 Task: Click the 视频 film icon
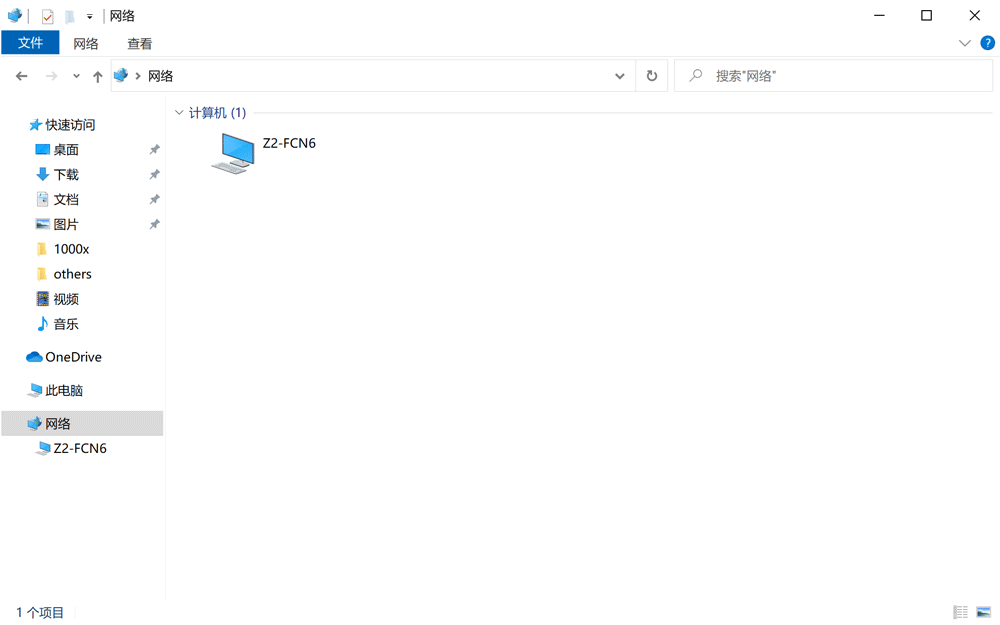(x=42, y=298)
